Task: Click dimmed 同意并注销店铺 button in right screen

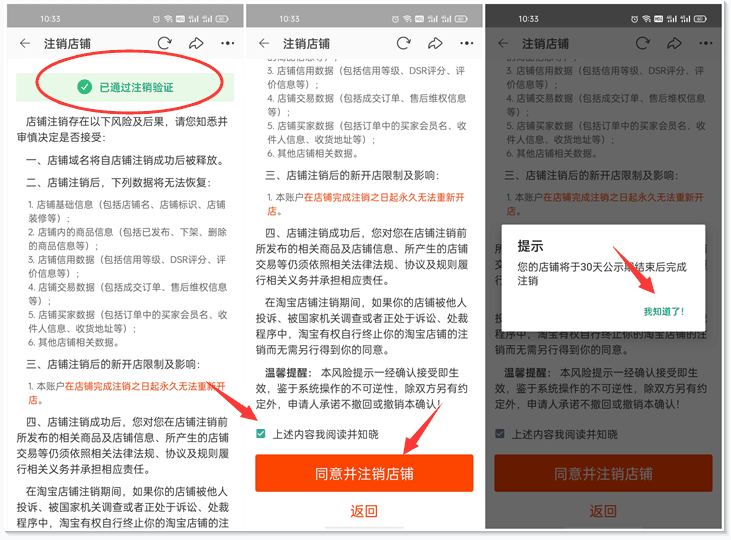Action: [x=603, y=473]
